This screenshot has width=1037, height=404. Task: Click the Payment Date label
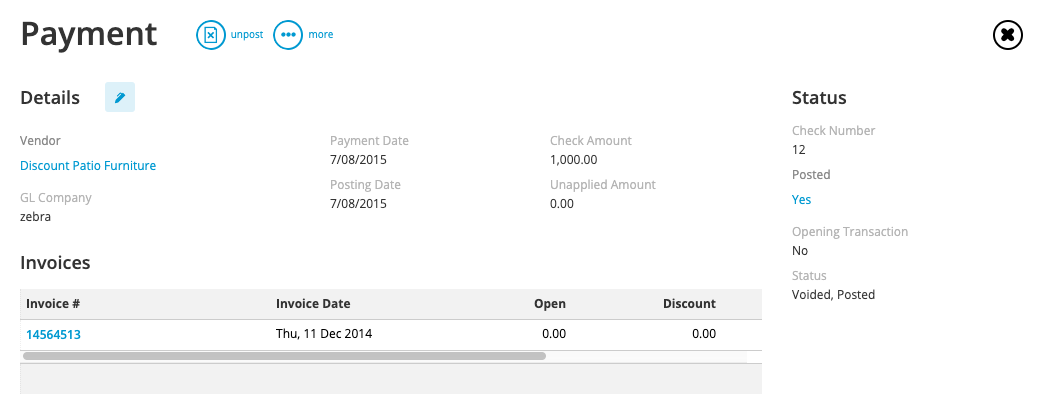369,141
